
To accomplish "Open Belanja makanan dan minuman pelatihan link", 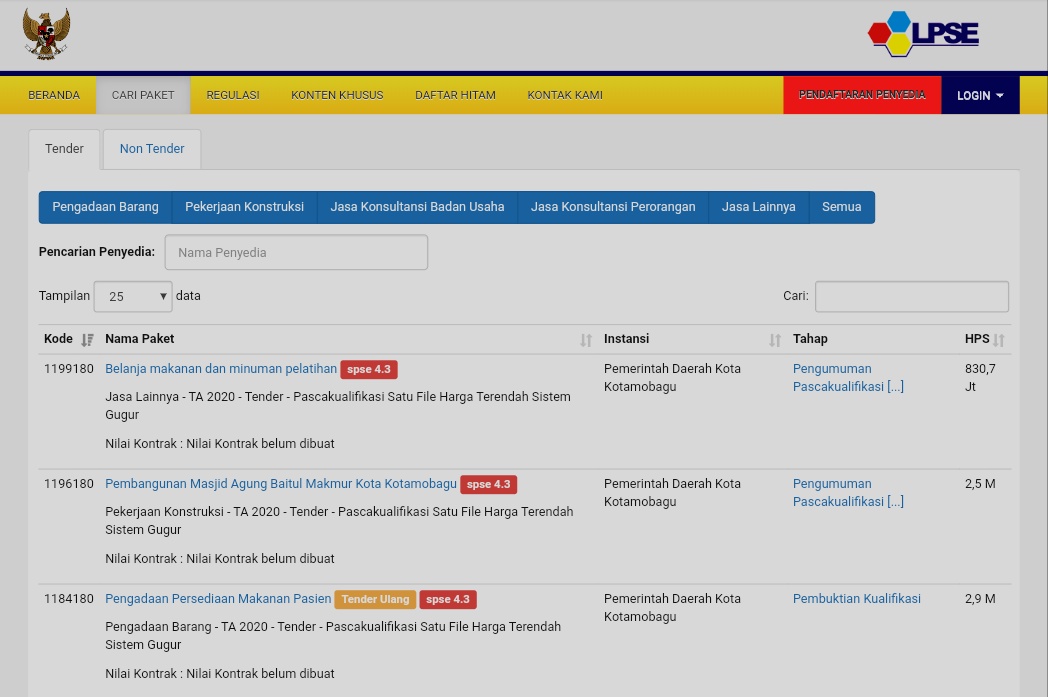I will [x=221, y=369].
